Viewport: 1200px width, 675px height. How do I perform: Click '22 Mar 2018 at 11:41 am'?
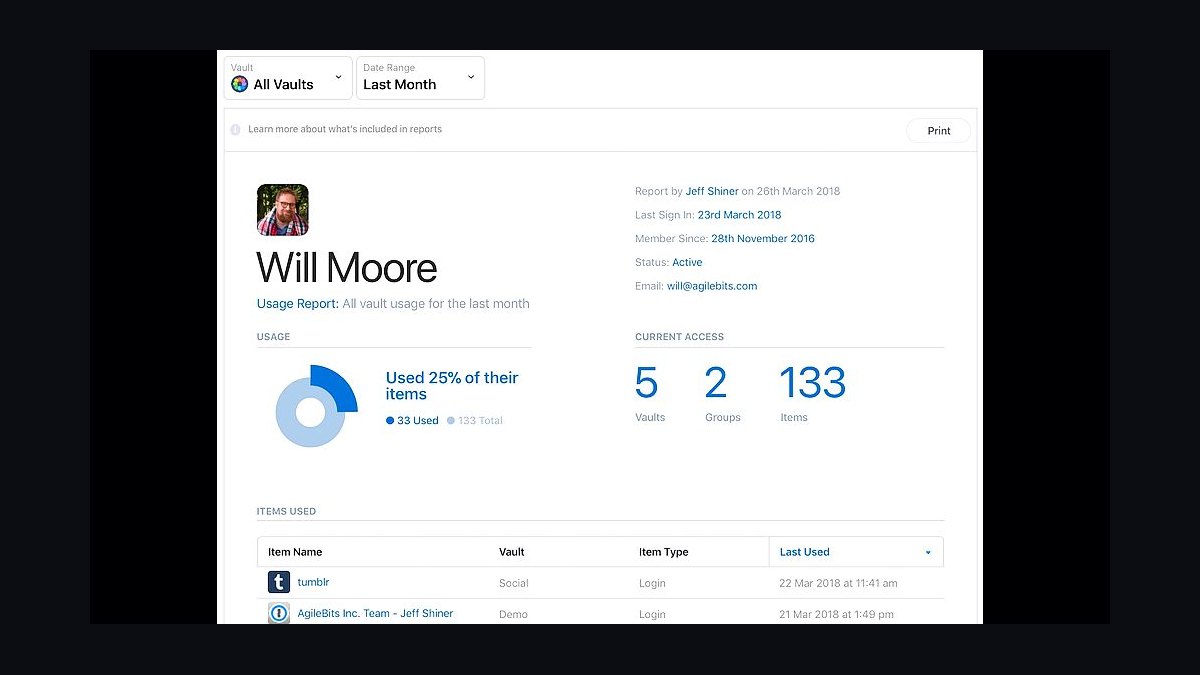(x=838, y=583)
